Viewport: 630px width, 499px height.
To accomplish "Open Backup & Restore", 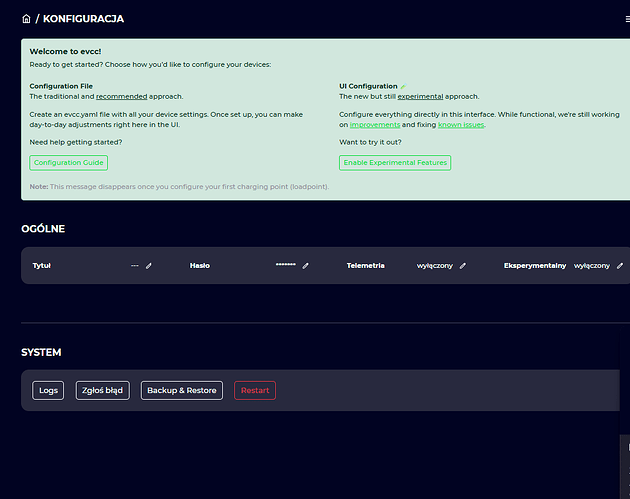I will pos(181,390).
